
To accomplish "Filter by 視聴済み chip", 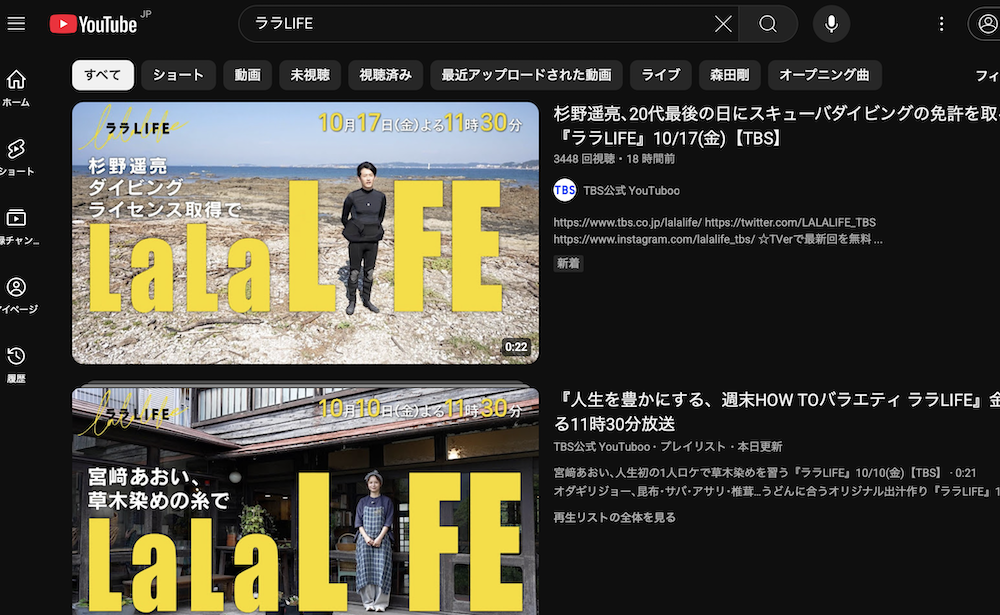I will pyautogui.click(x=385, y=75).
